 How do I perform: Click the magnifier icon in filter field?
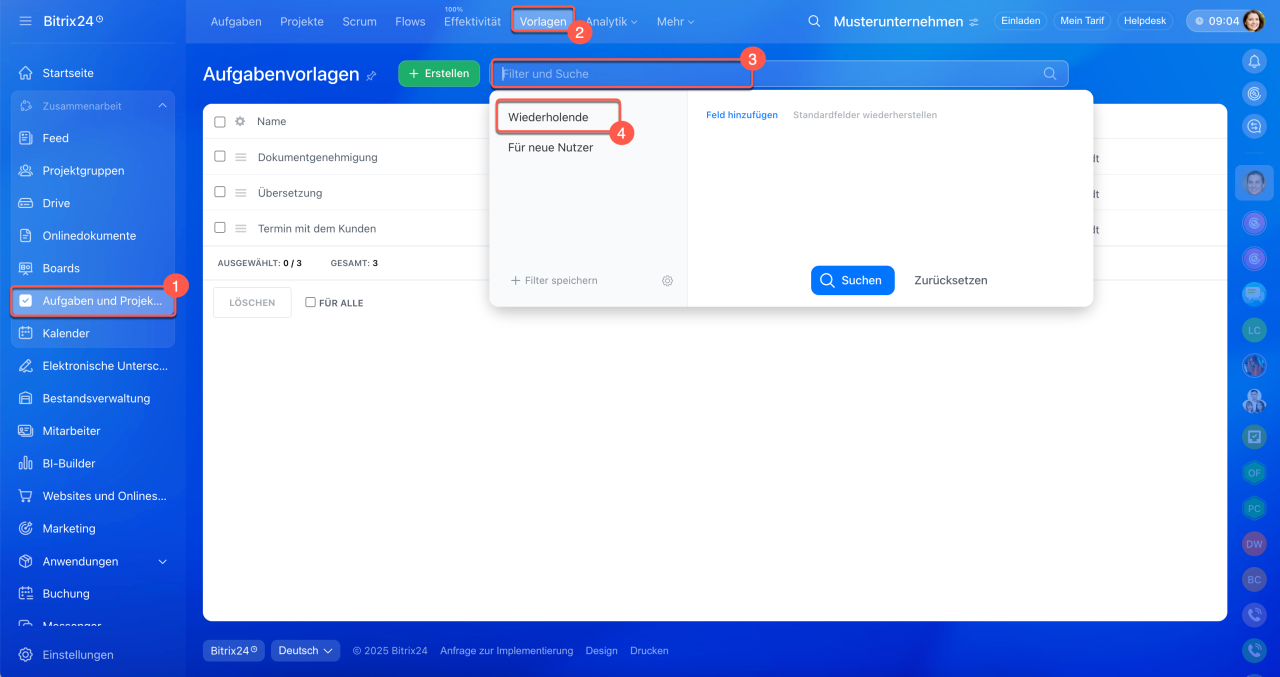coord(1050,73)
